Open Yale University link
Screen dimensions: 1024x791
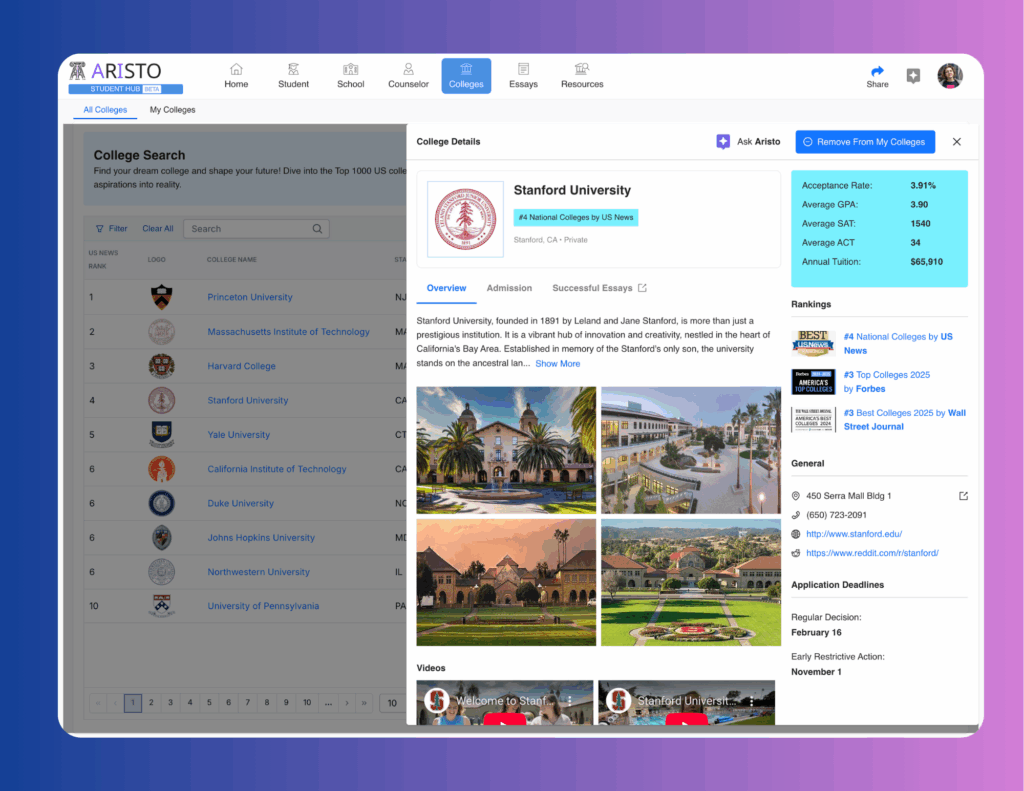[238, 435]
